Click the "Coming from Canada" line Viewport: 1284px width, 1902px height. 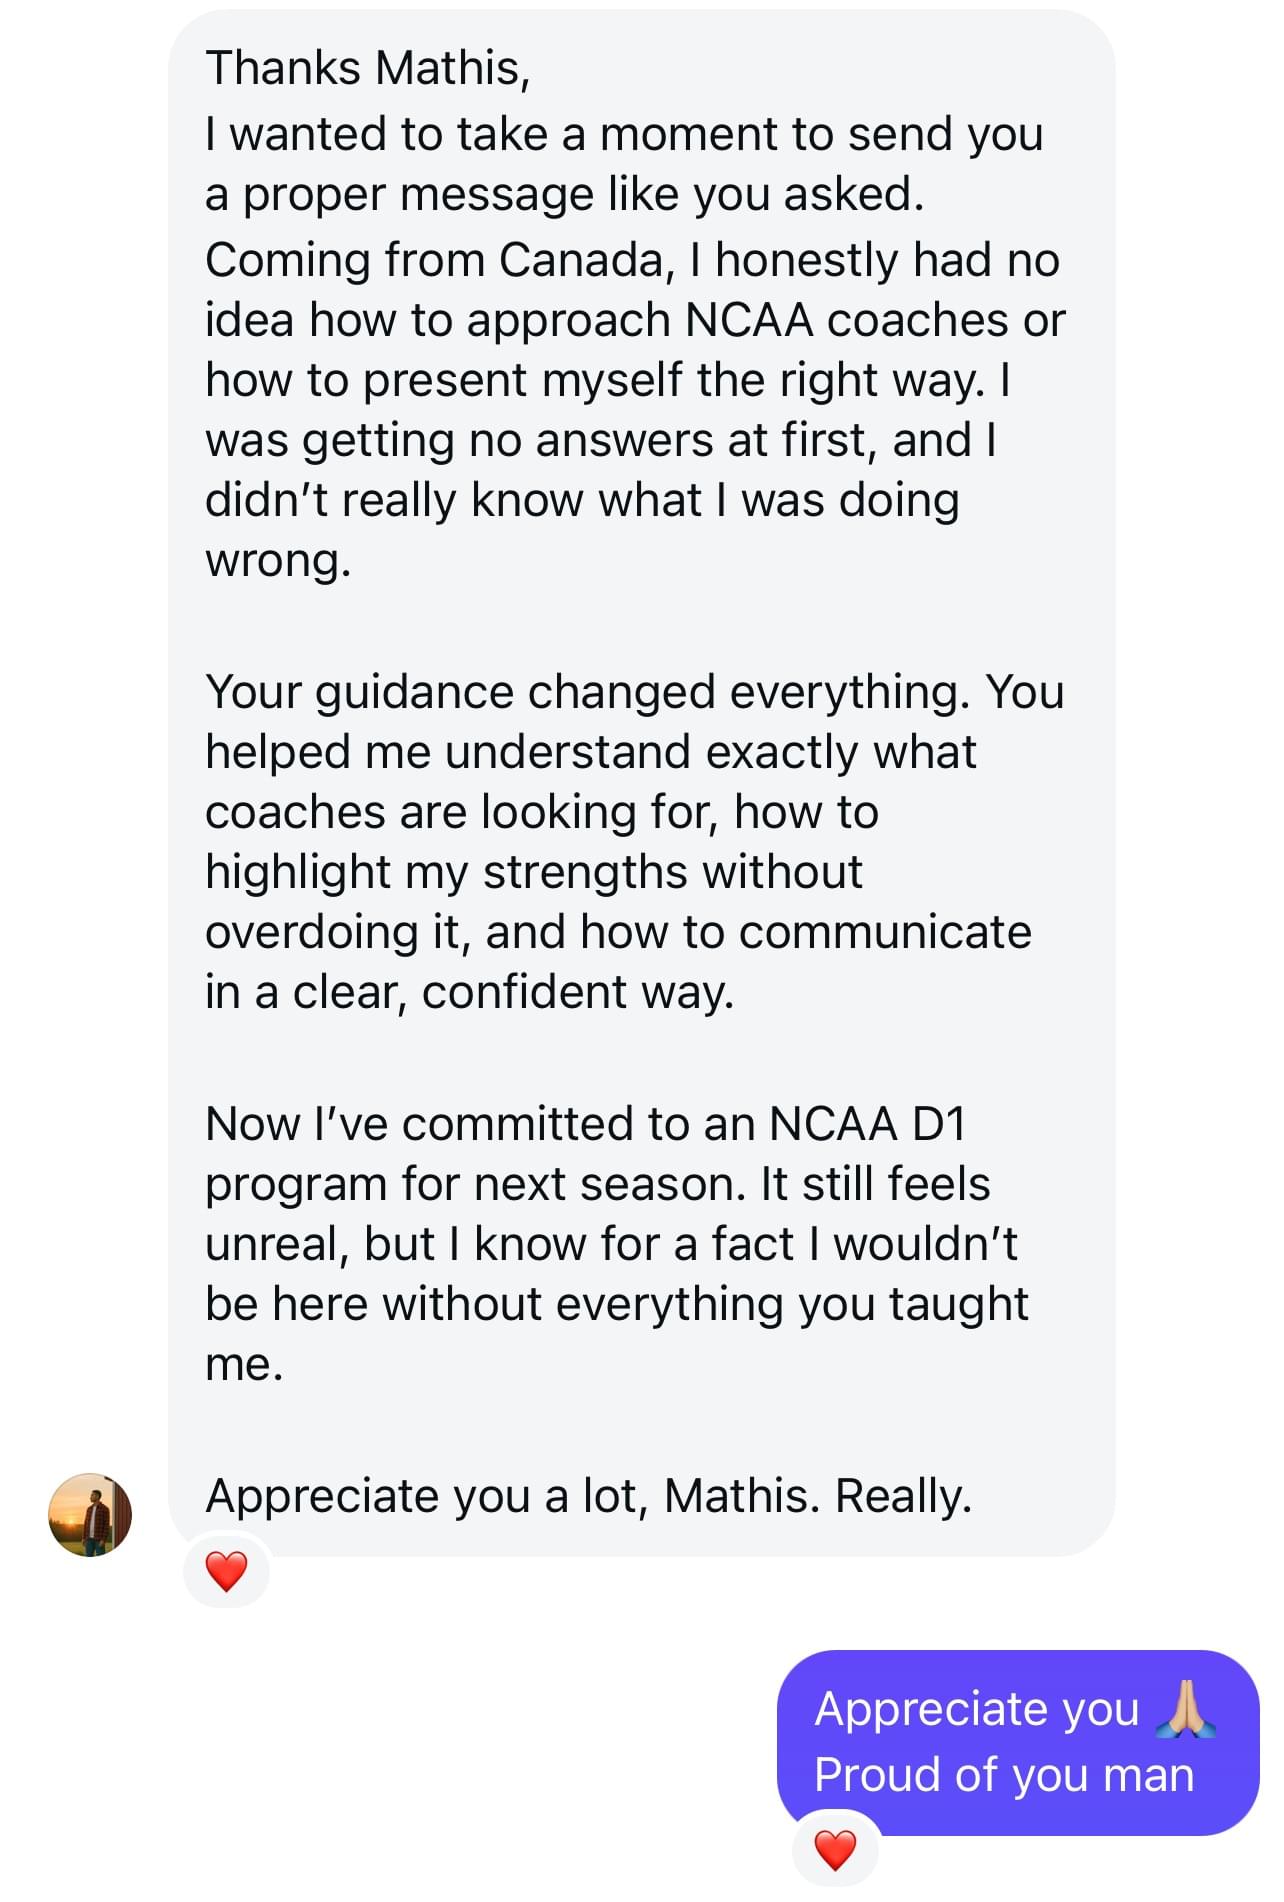[x=632, y=259]
